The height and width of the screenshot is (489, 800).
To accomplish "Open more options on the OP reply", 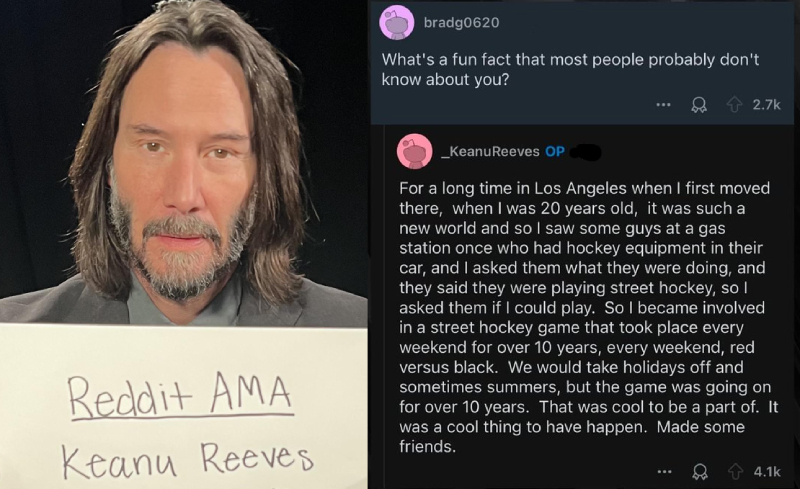I will coord(664,472).
